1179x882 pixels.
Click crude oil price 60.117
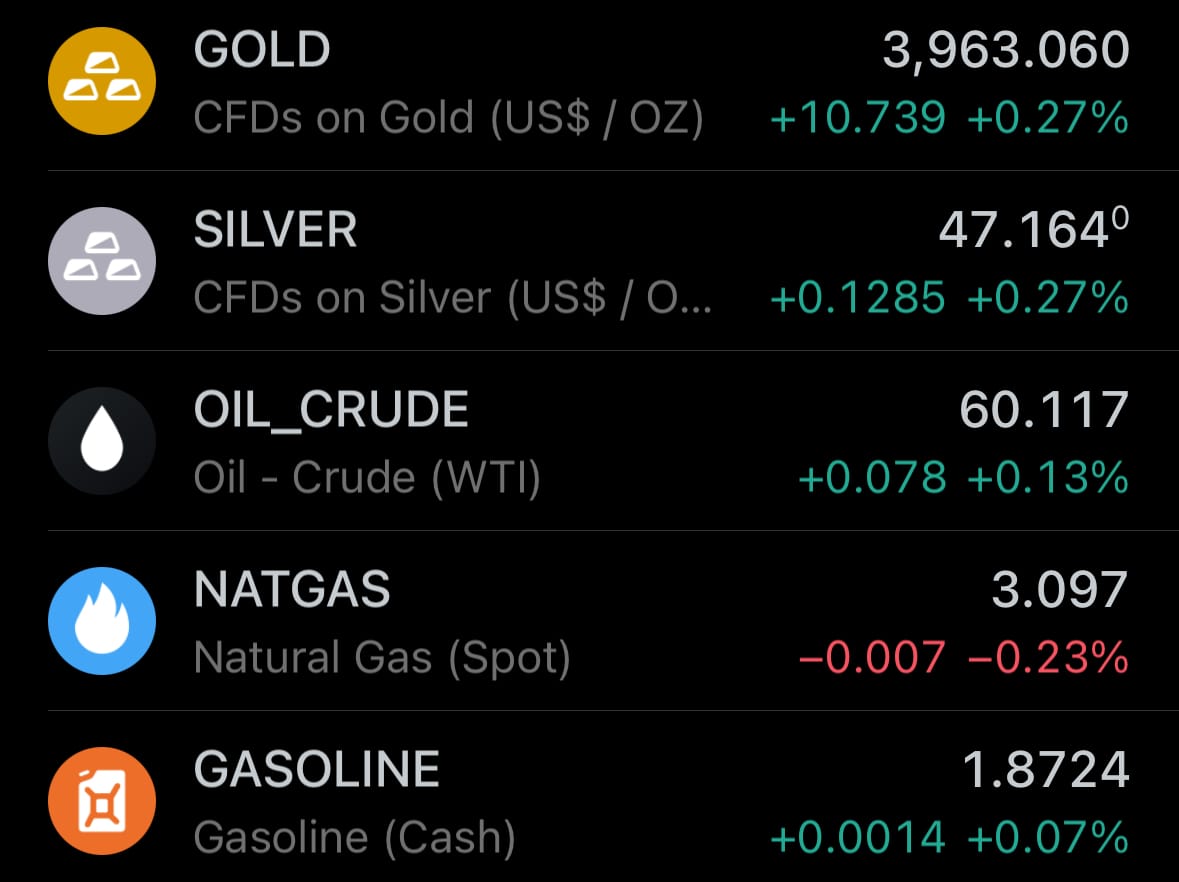click(x=1043, y=410)
